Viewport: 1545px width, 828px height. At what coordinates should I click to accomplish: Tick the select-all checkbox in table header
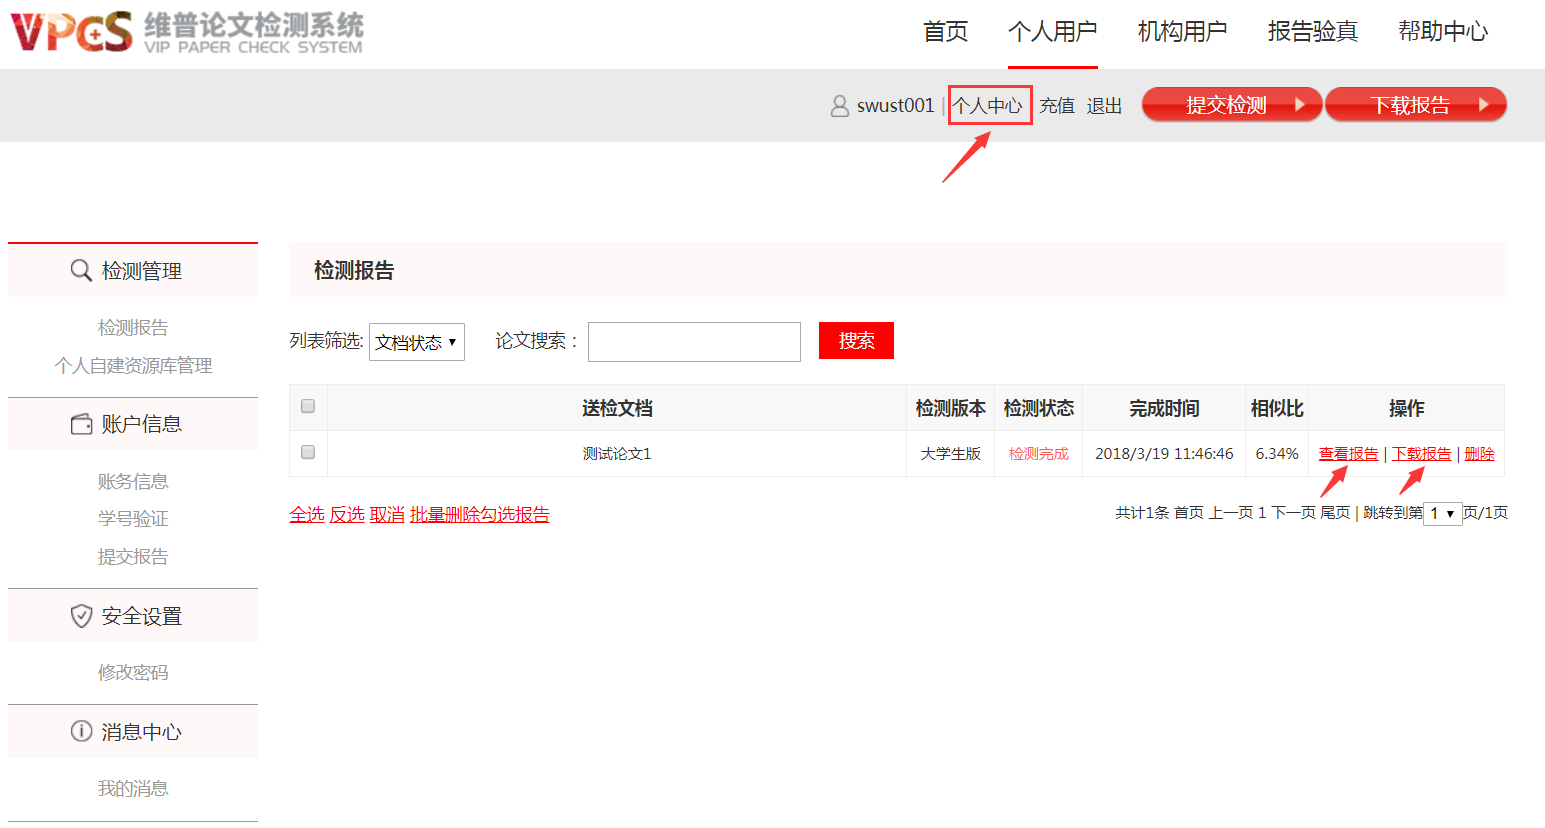click(308, 406)
